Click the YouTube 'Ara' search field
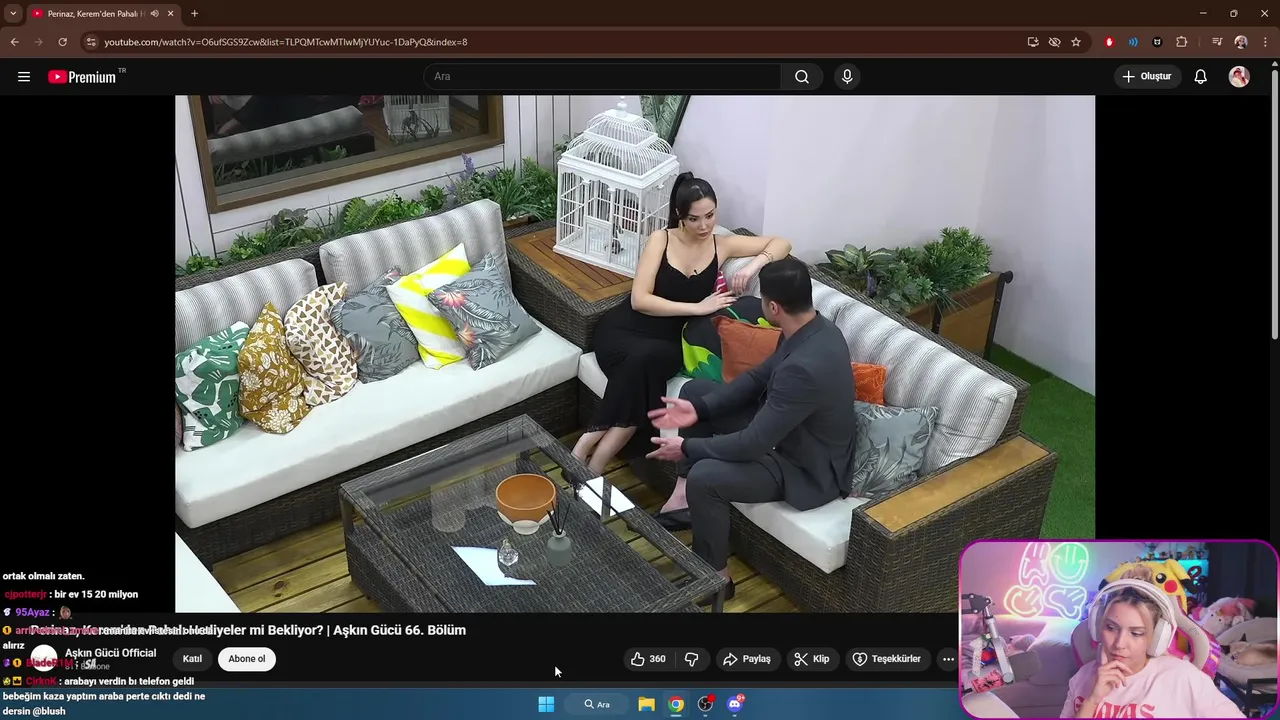This screenshot has height=720, width=1280. pos(603,77)
